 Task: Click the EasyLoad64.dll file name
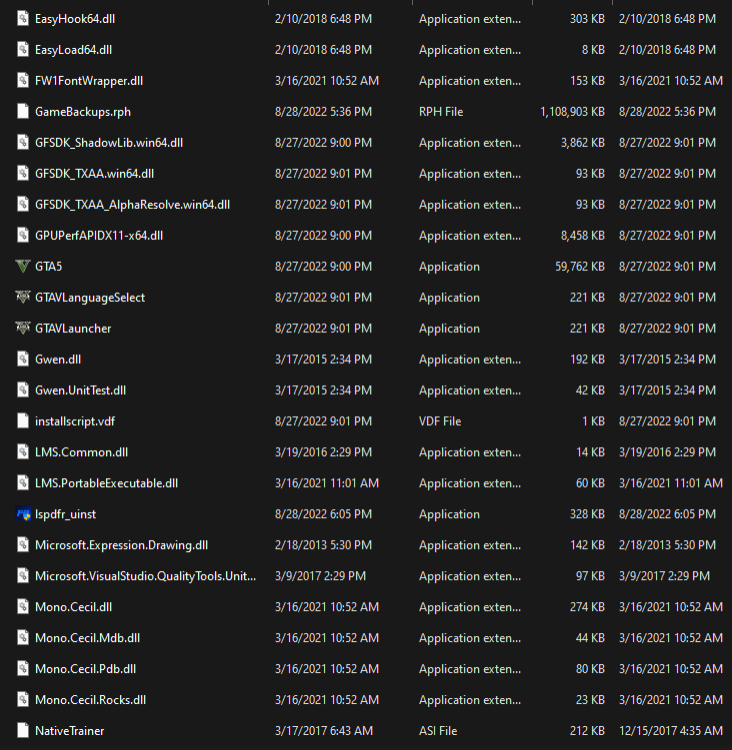click(x=74, y=50)
